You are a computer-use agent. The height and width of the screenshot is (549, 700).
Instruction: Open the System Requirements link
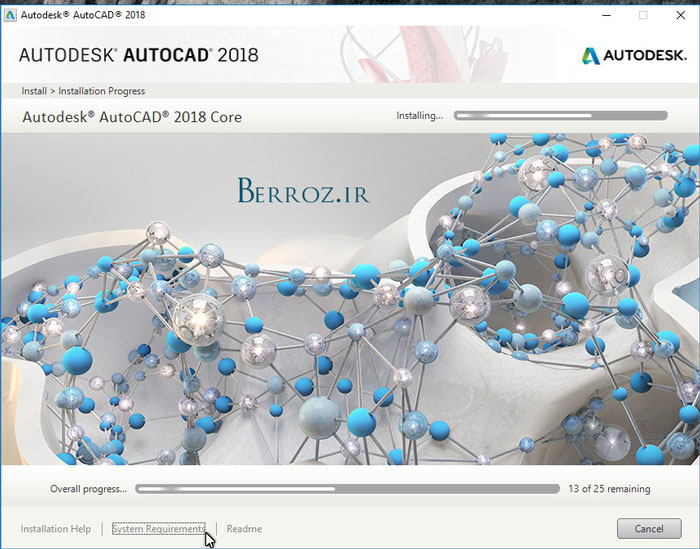158,528
